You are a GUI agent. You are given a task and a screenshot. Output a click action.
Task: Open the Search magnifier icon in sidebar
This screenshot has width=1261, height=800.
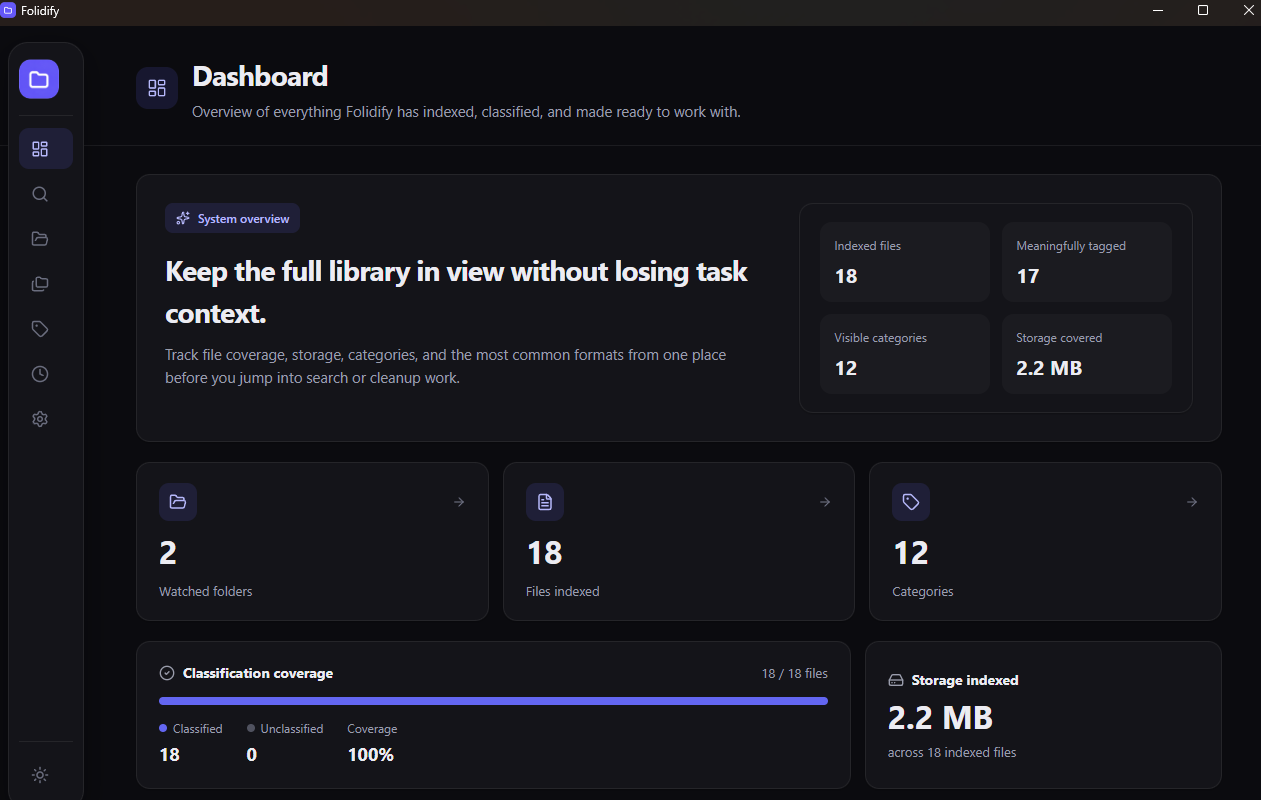pos(40,194)
